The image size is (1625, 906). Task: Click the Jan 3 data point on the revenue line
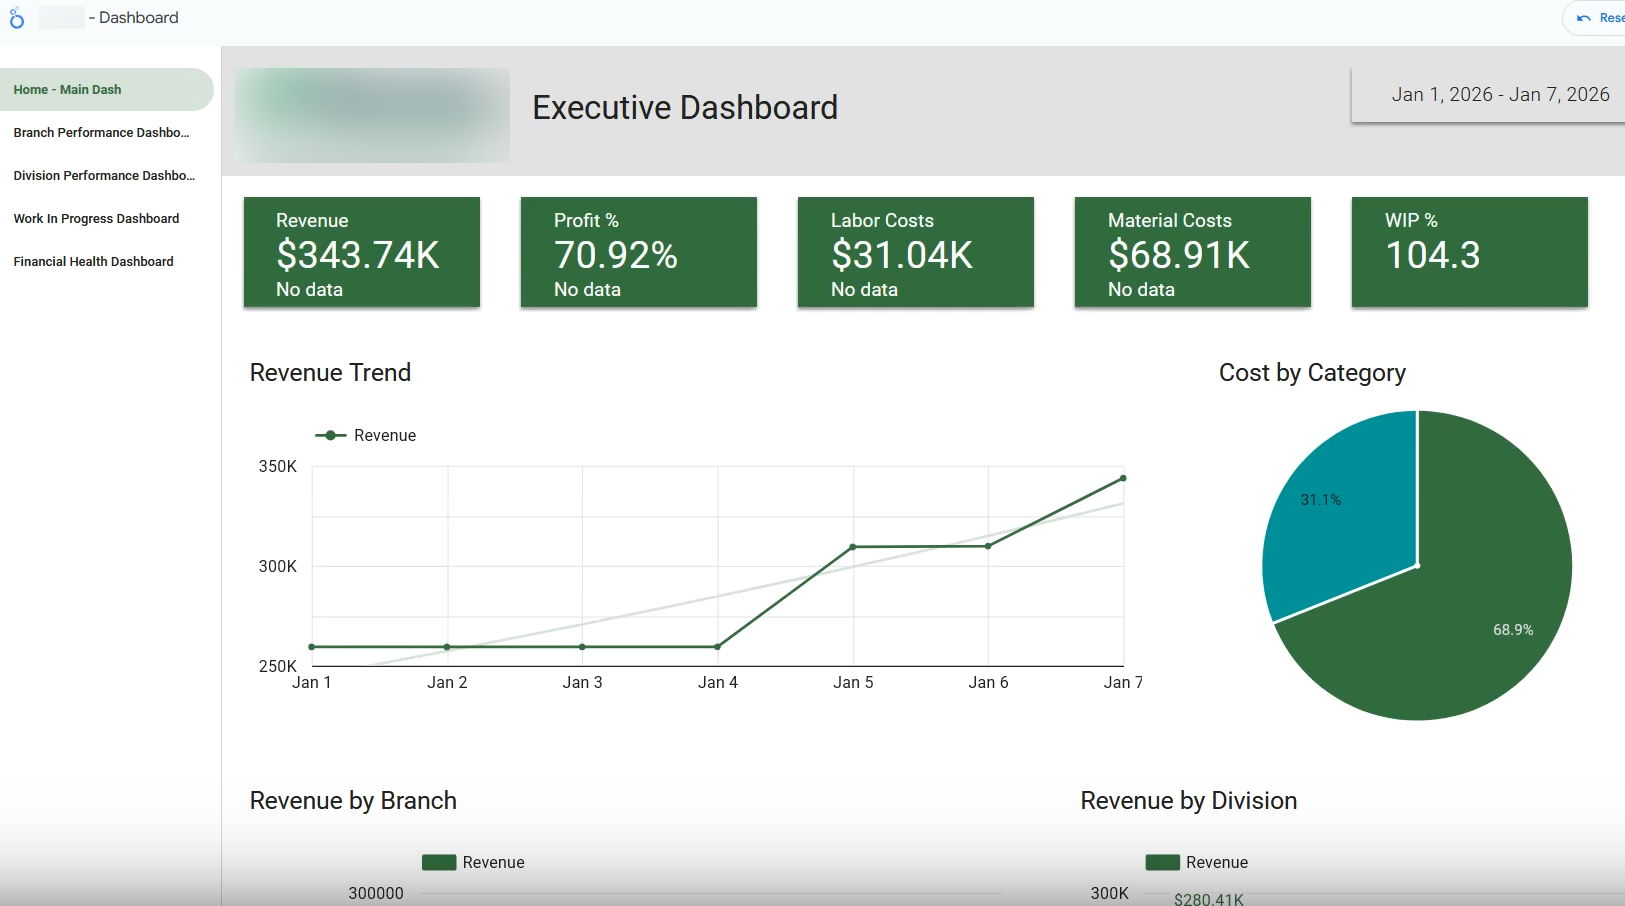pos(583,647)
